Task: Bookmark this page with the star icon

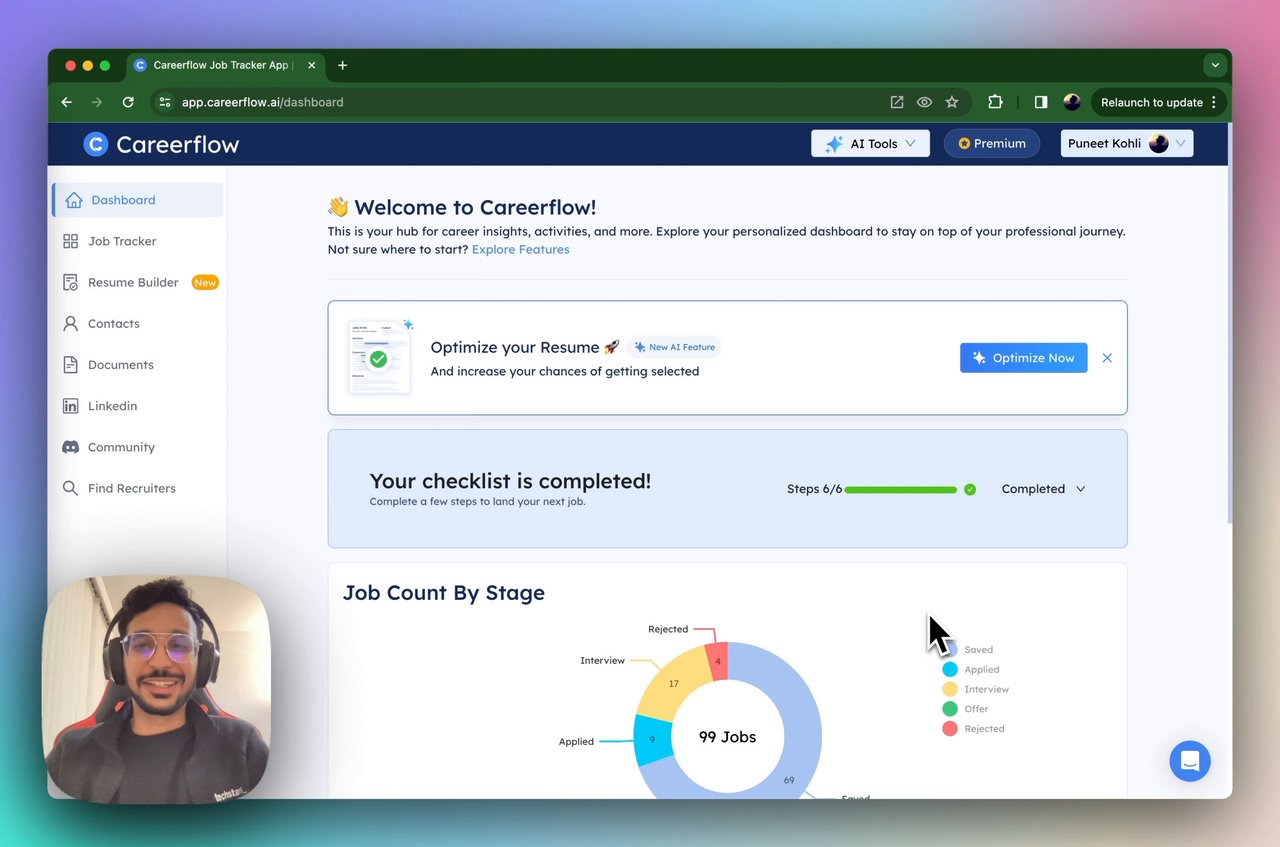Action: point(952,102)
